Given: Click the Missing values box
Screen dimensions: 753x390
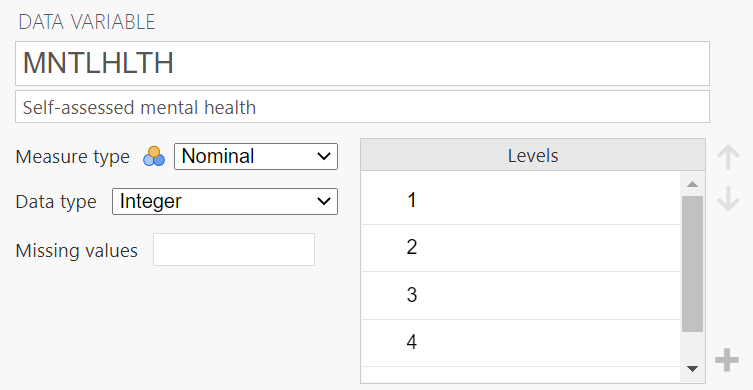Looking at the screenshot, I should click(234, 250).
